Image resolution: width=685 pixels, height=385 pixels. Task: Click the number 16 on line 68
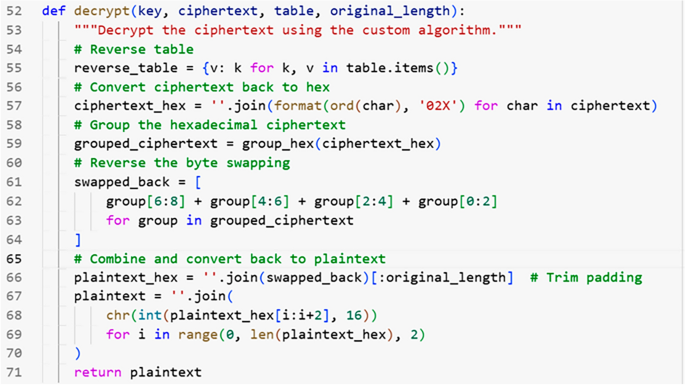click(x=354, y=316)
